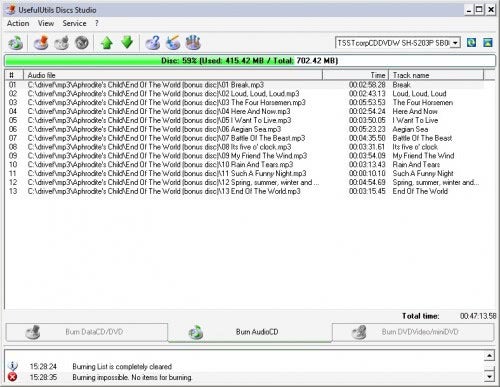Image resolution: width=500 pixels, height=387 pixels.
Task: Select file row 04 Here And Now.mp3
Action: click(x=245, y=111)
